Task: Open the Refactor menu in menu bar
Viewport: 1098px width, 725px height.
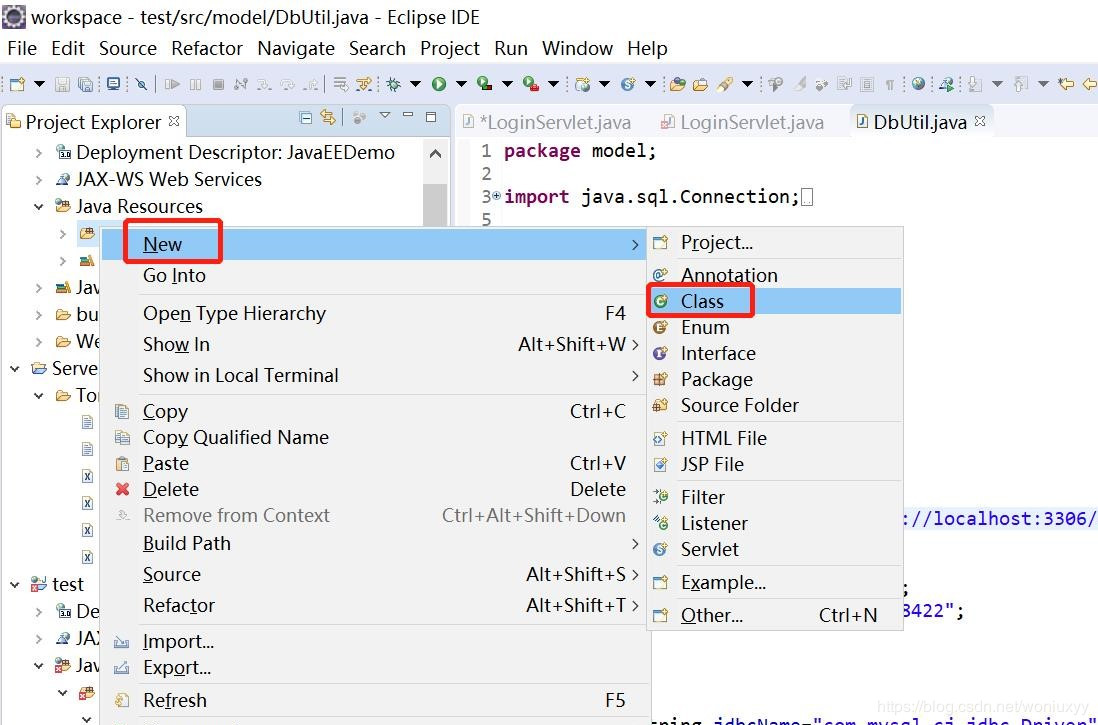Action: [207, 48]
